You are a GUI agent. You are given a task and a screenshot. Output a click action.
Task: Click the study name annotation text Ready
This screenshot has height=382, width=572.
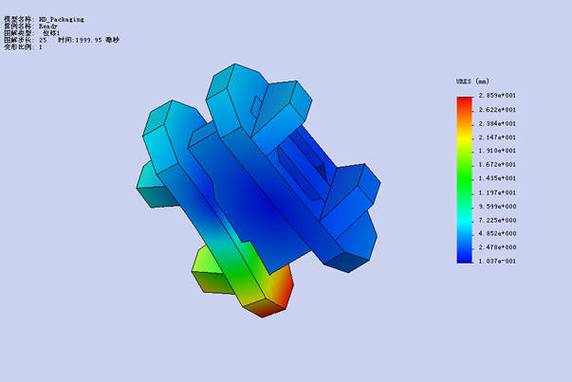pos(48,26)
